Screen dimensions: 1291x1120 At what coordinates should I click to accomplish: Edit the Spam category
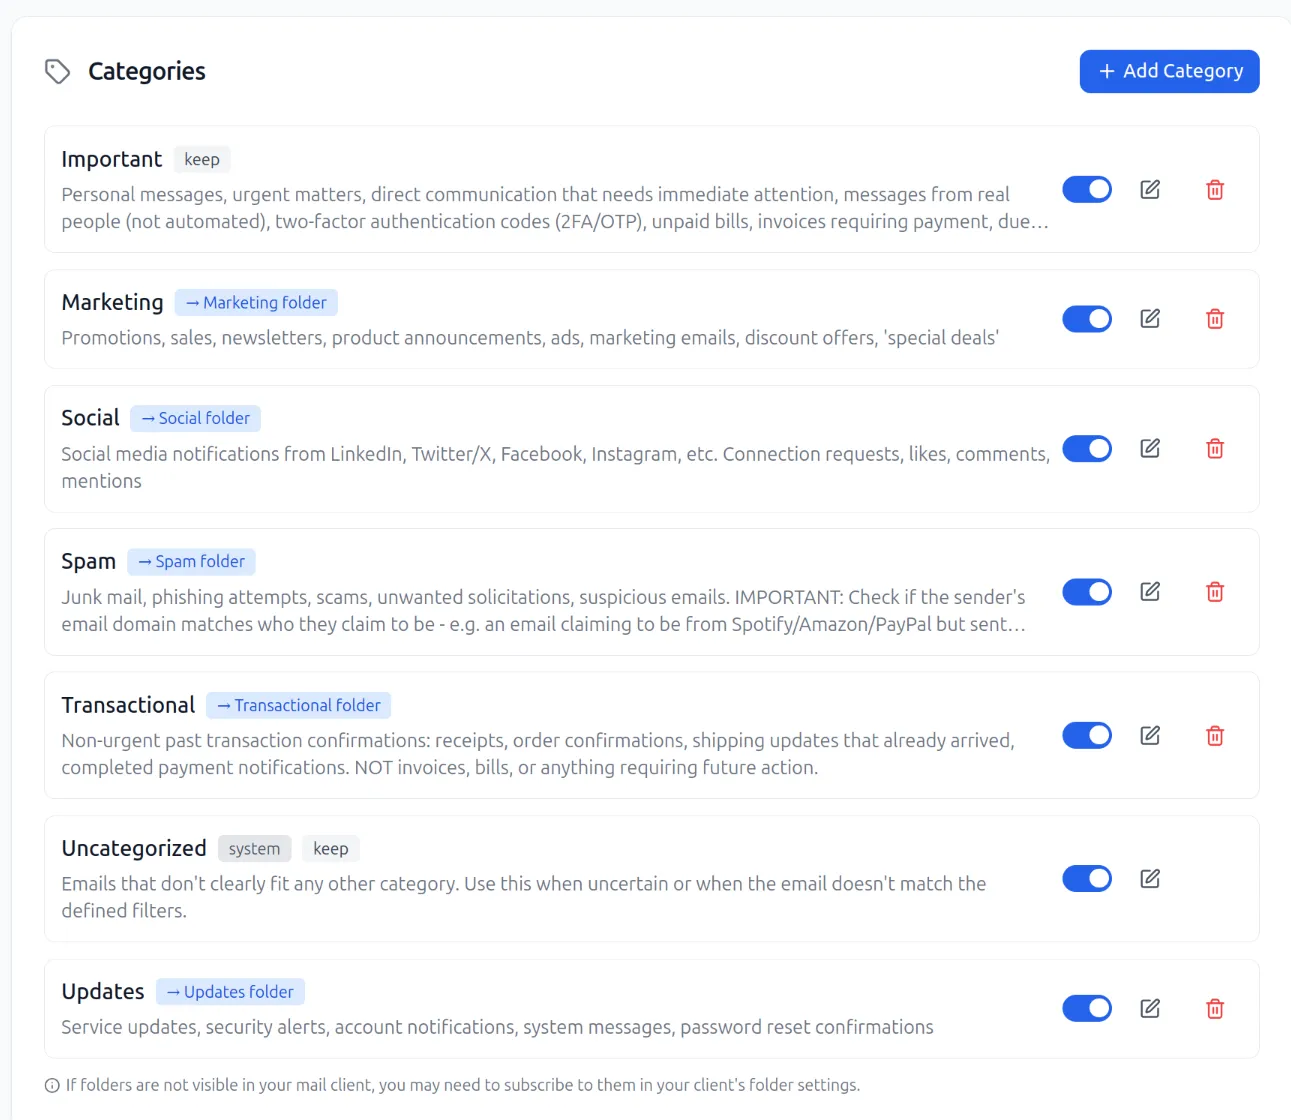click(x=1150, y=592)
